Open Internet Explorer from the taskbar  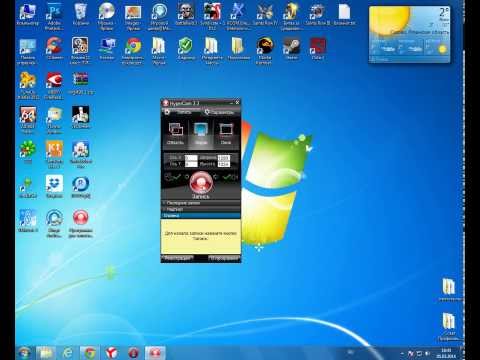[68, 353]
